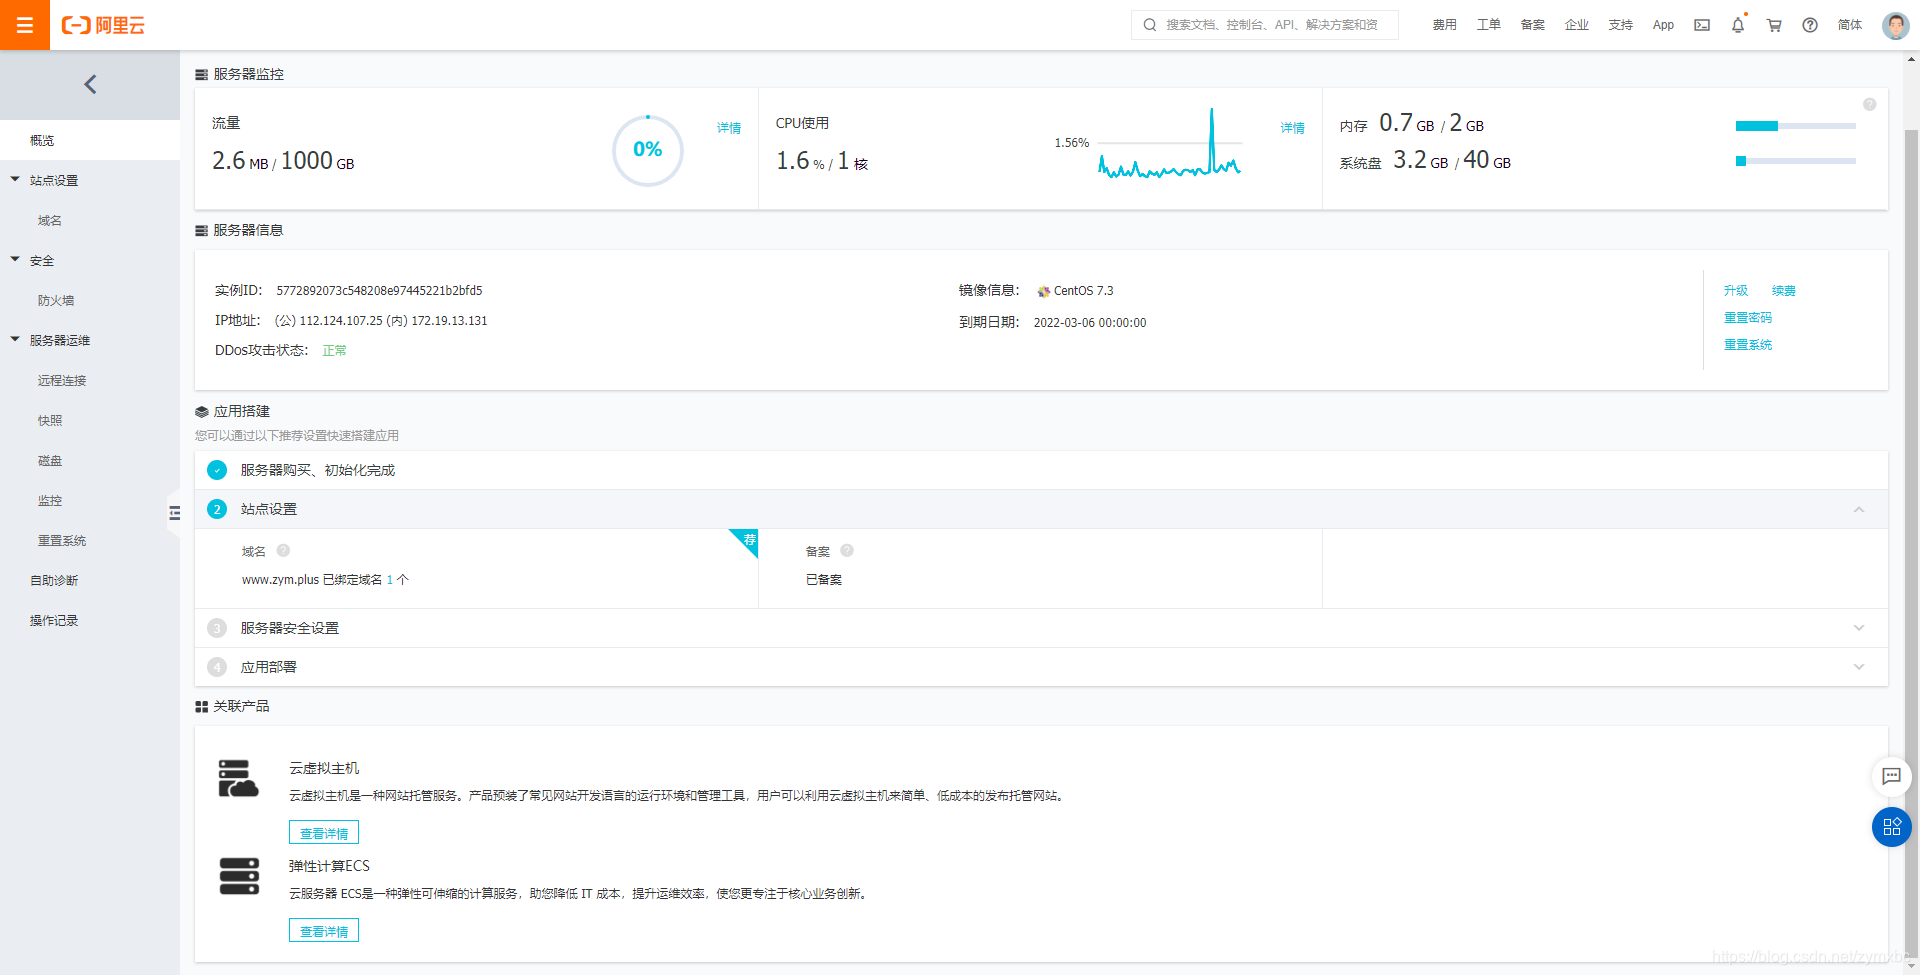Screen dimensions: 1920x975
Task: Click the memory usage progress bar
Action: pyautogui.click(x=1796, y=126)
